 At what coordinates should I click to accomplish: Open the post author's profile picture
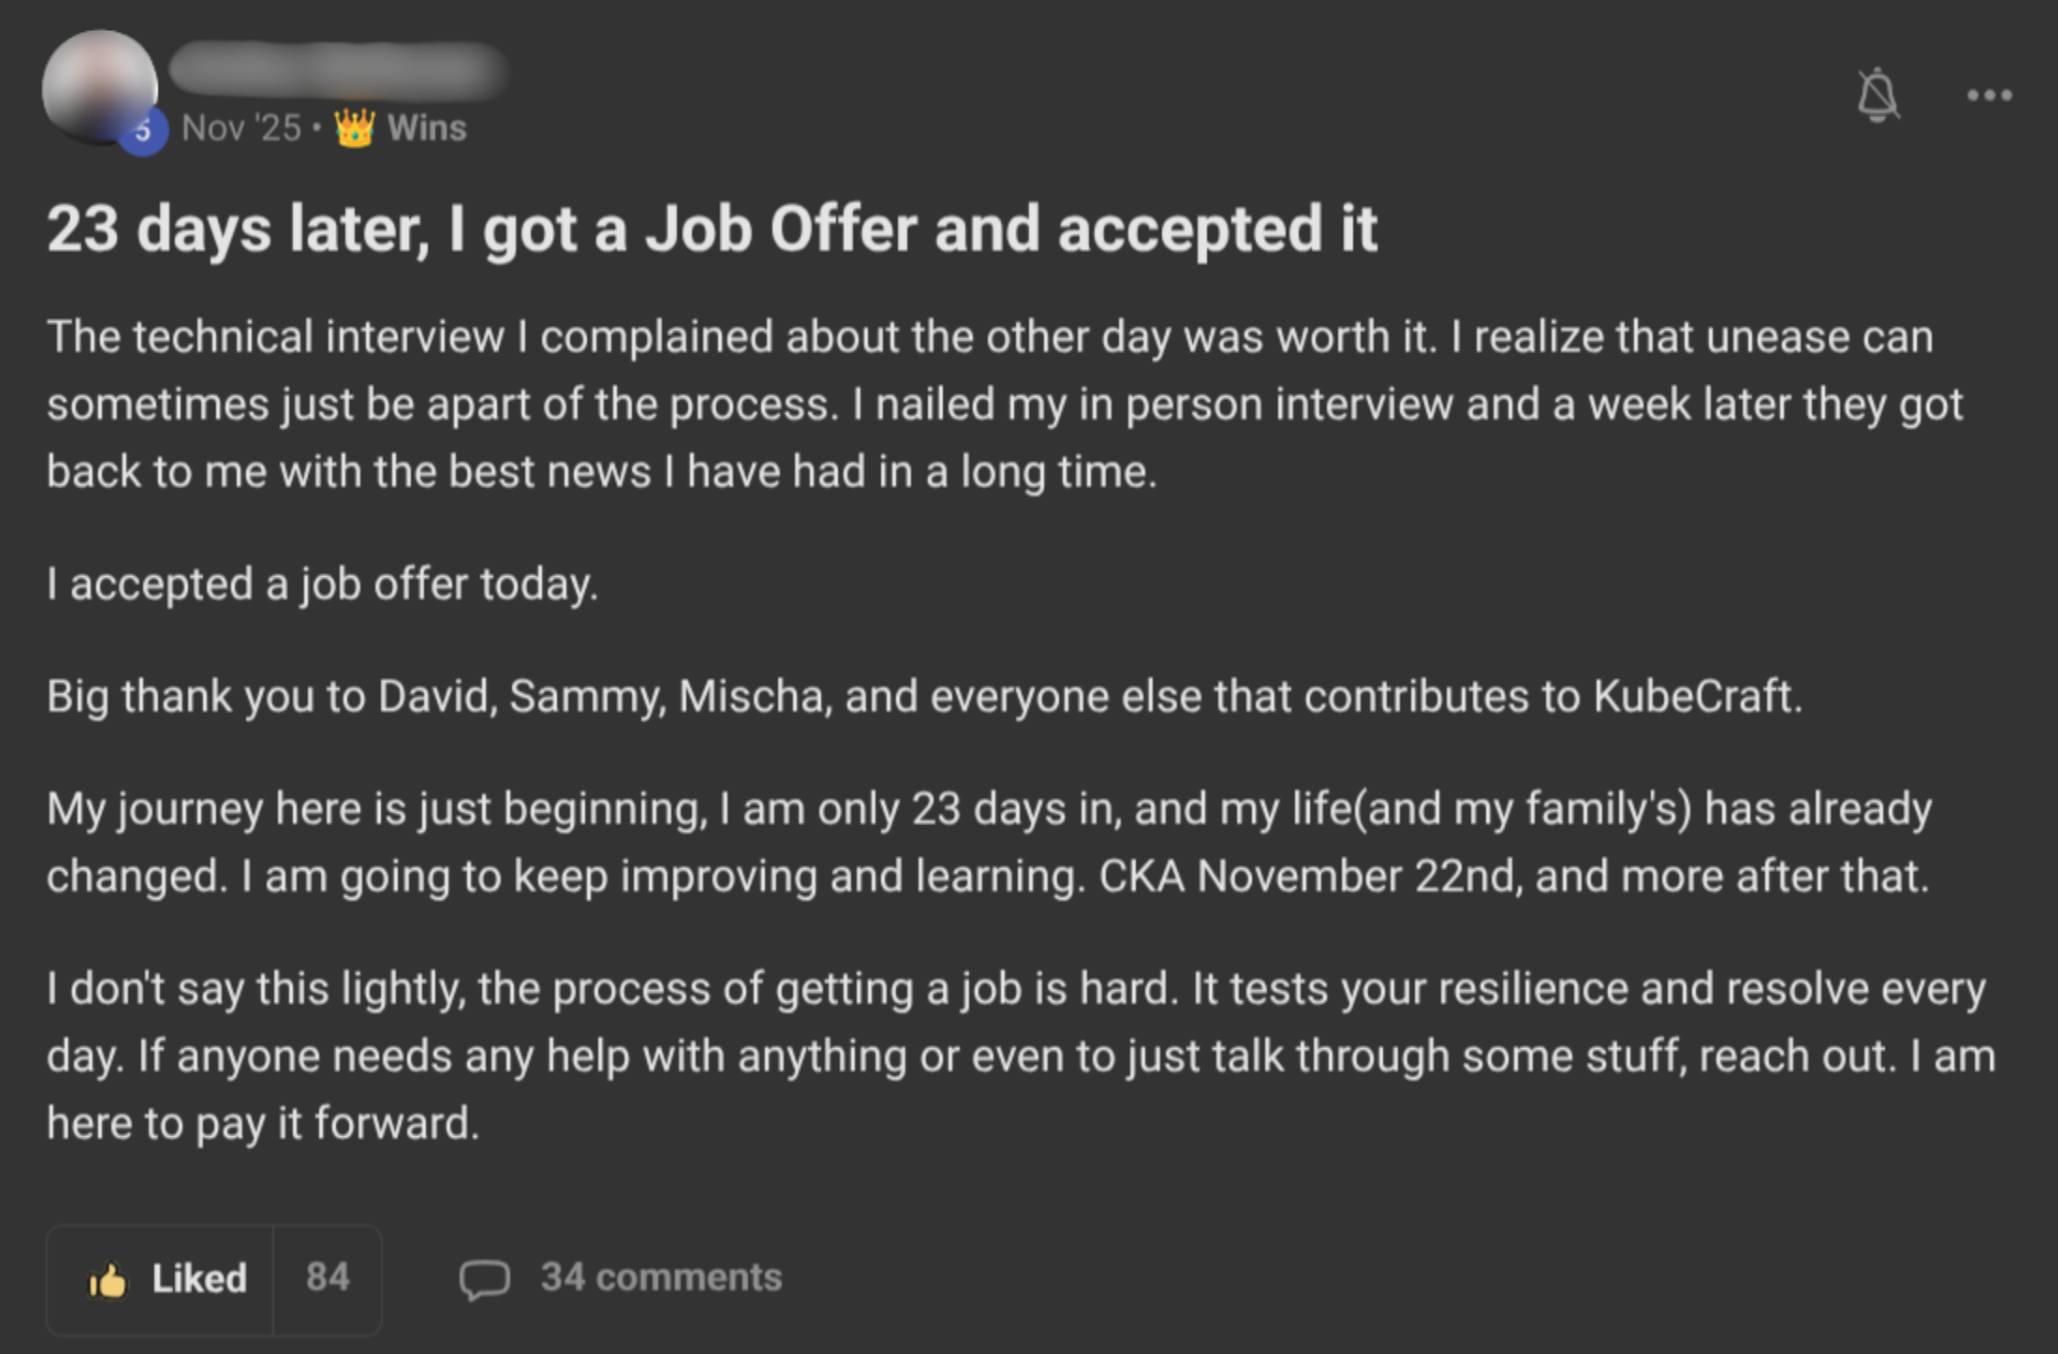pos(98,84)
